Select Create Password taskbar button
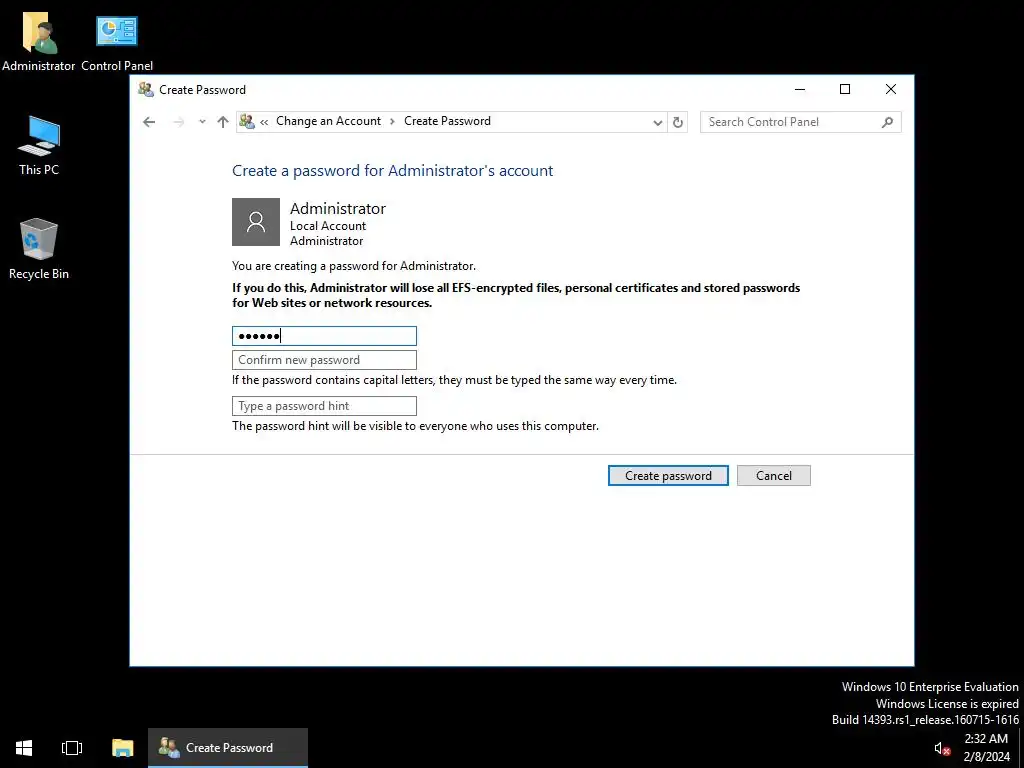 228,748
